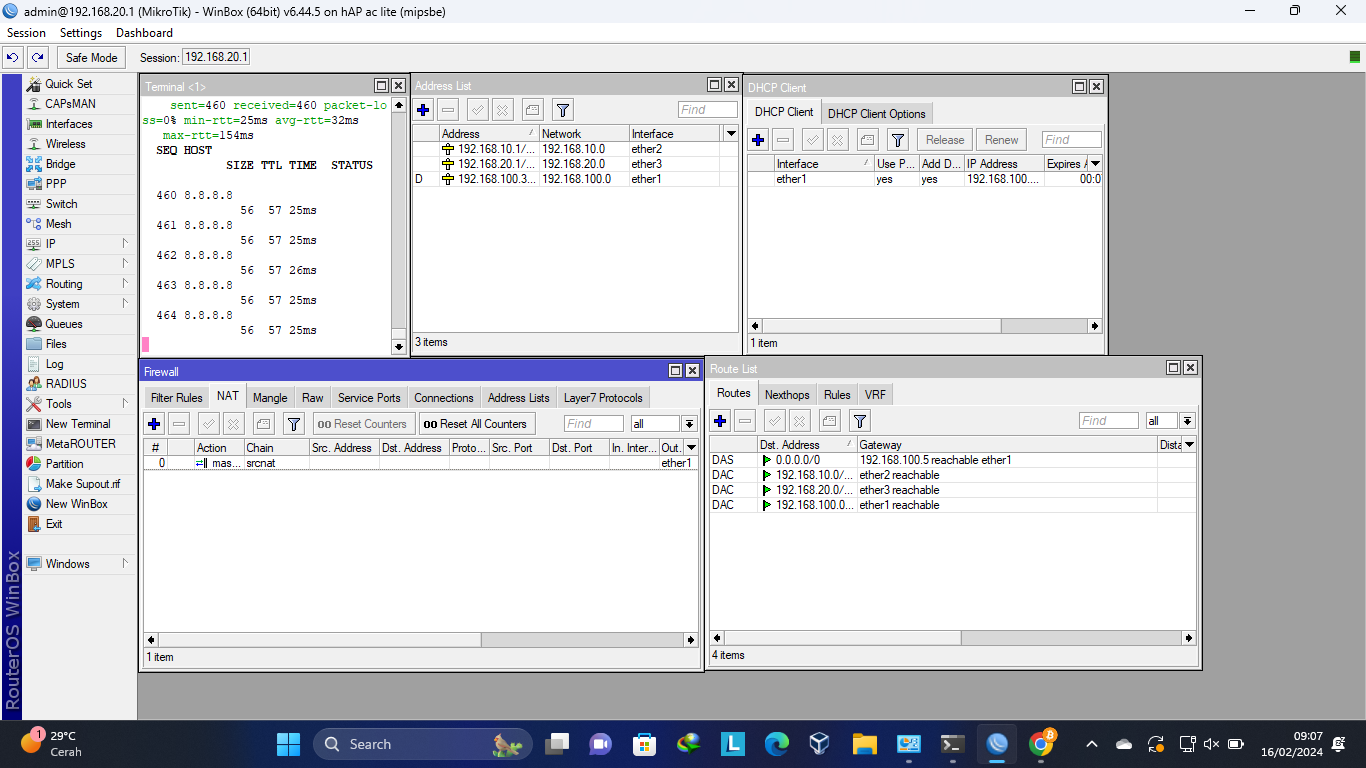This screenshot has height=768, width=1366.
Task: Click the taskbar Search box
Action: point(423,744)
